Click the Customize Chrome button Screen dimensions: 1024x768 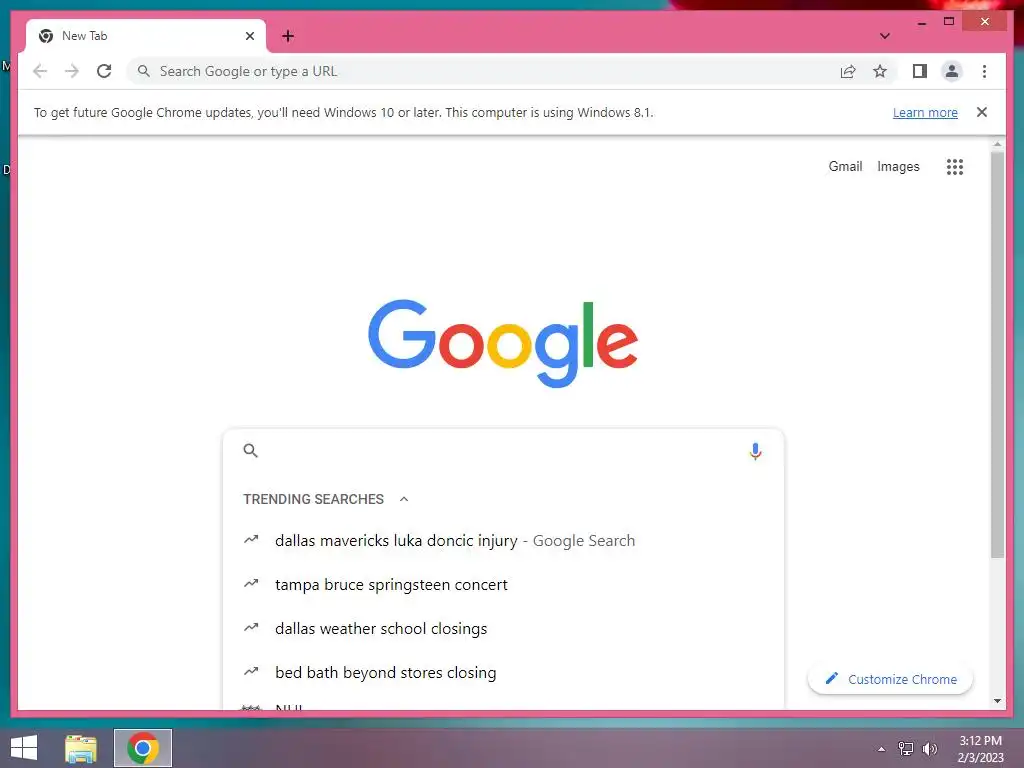coord(890,679)
